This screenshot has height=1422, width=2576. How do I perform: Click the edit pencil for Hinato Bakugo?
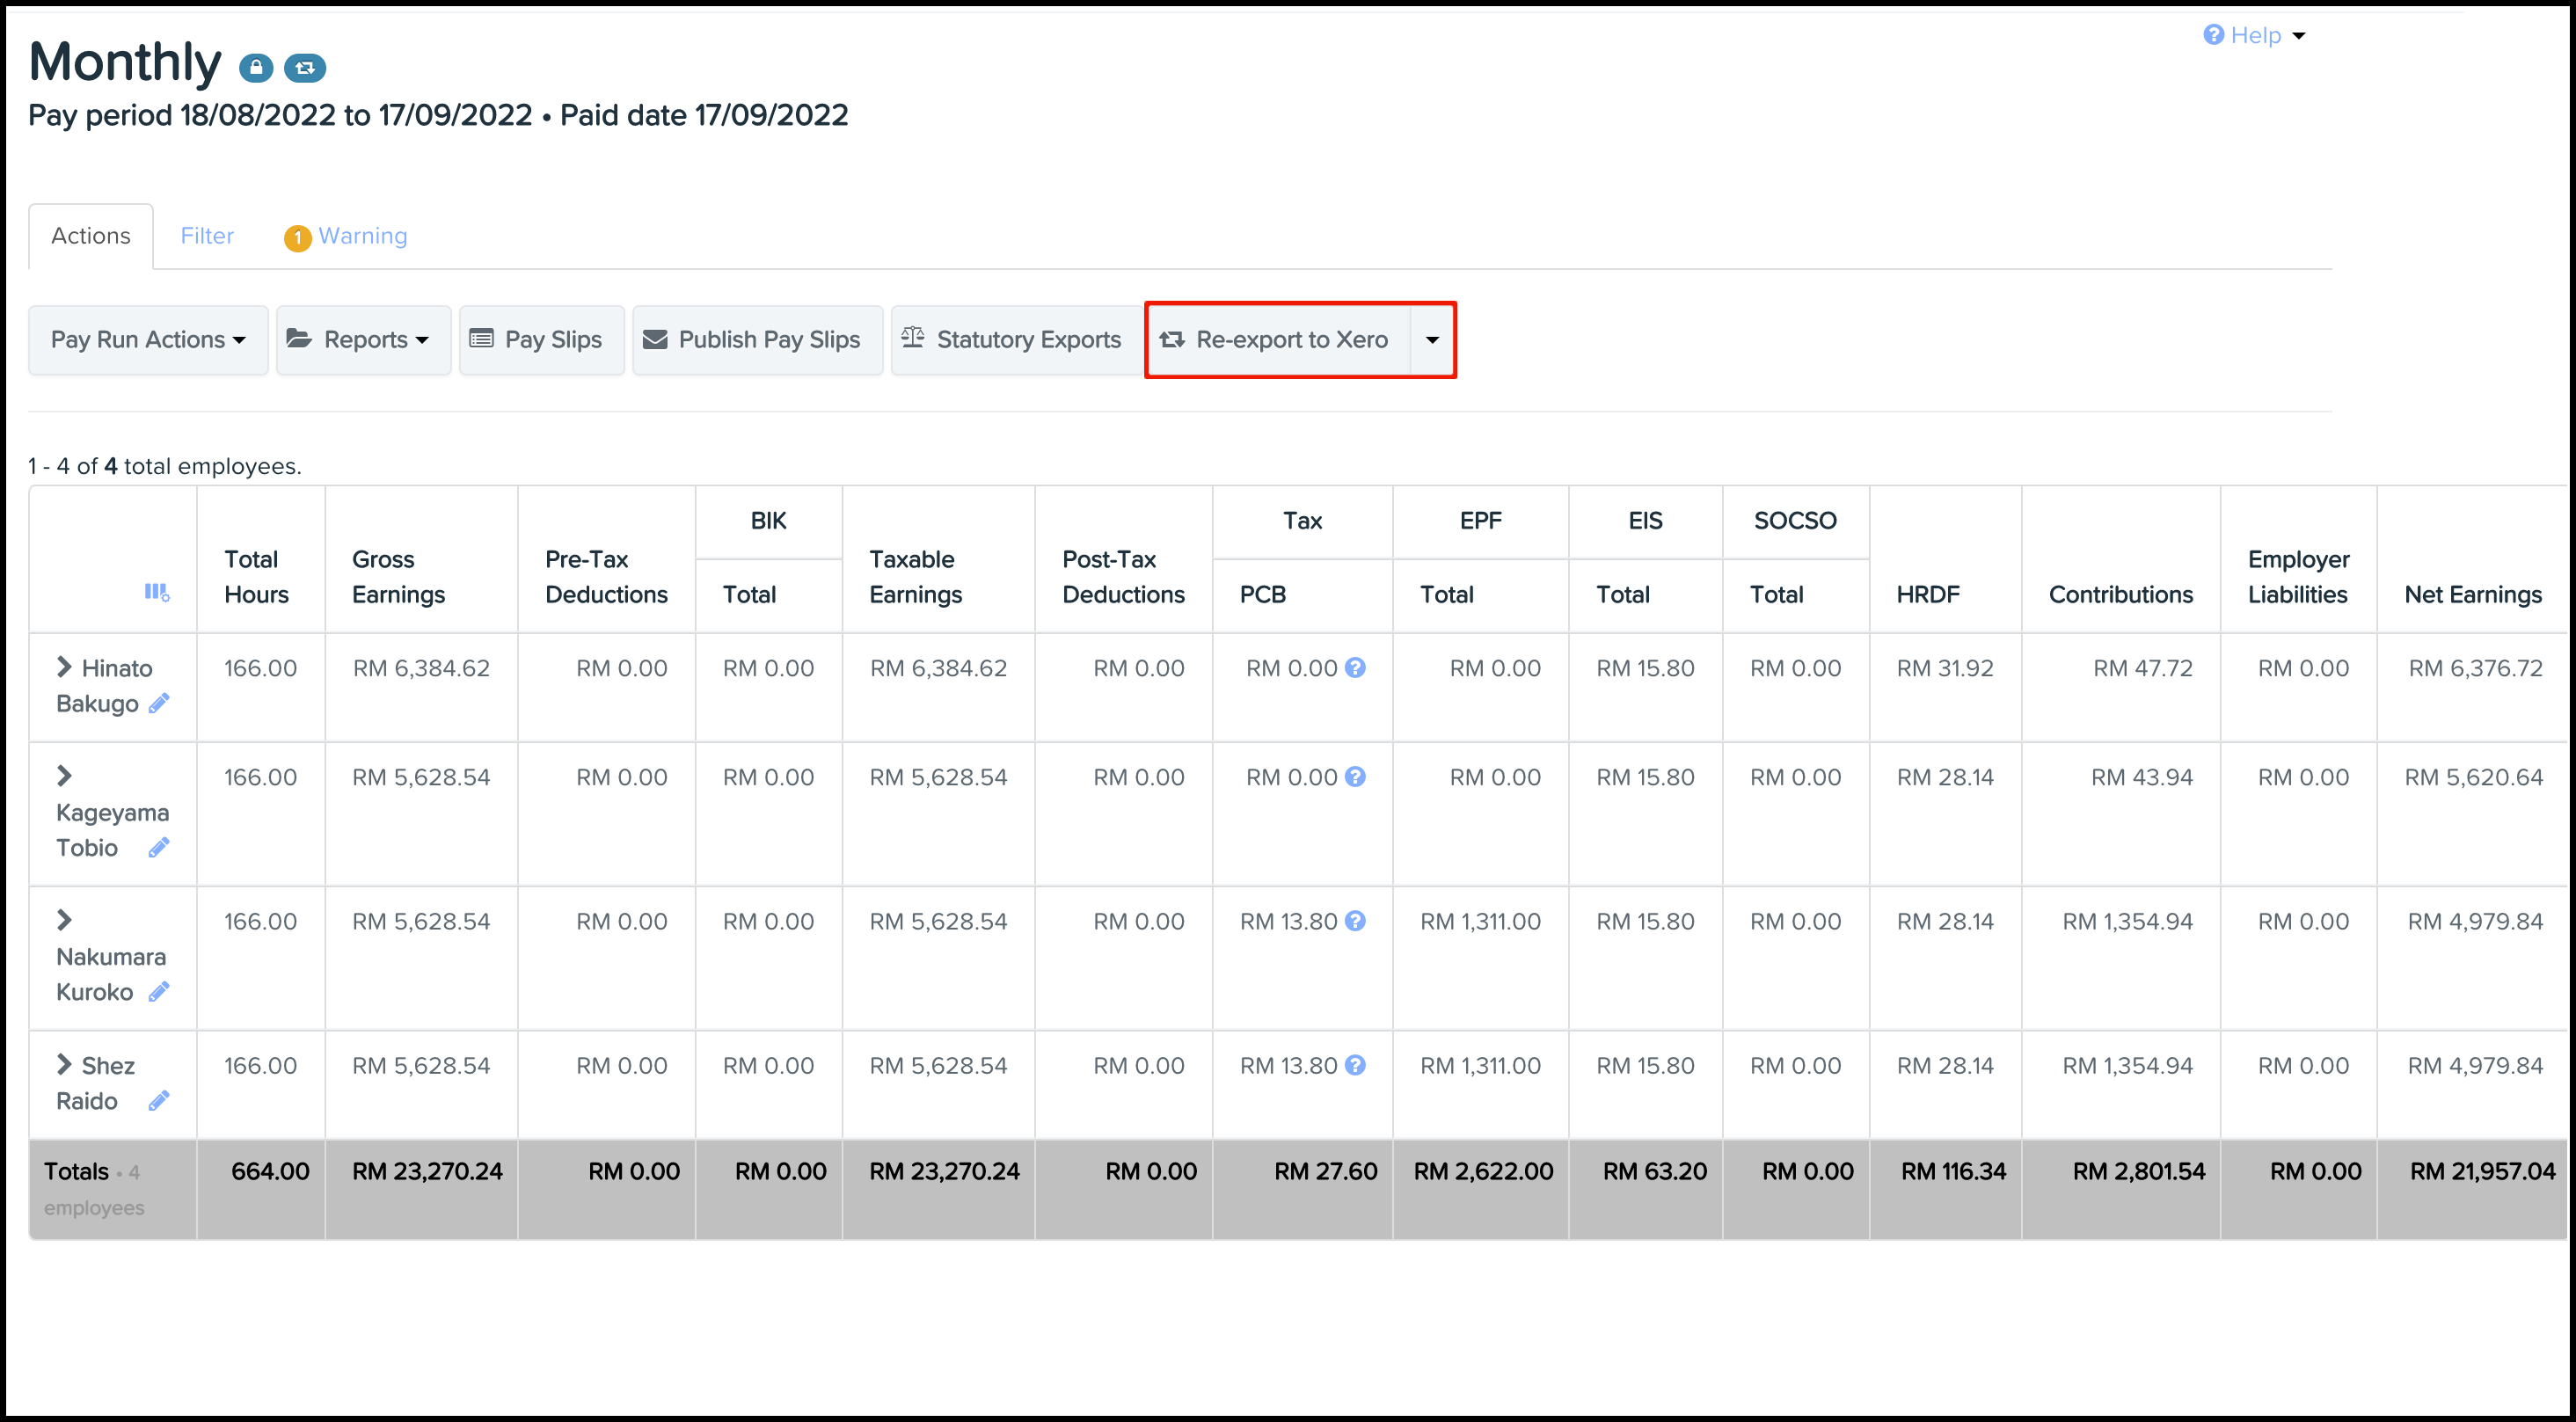[159, 704]
